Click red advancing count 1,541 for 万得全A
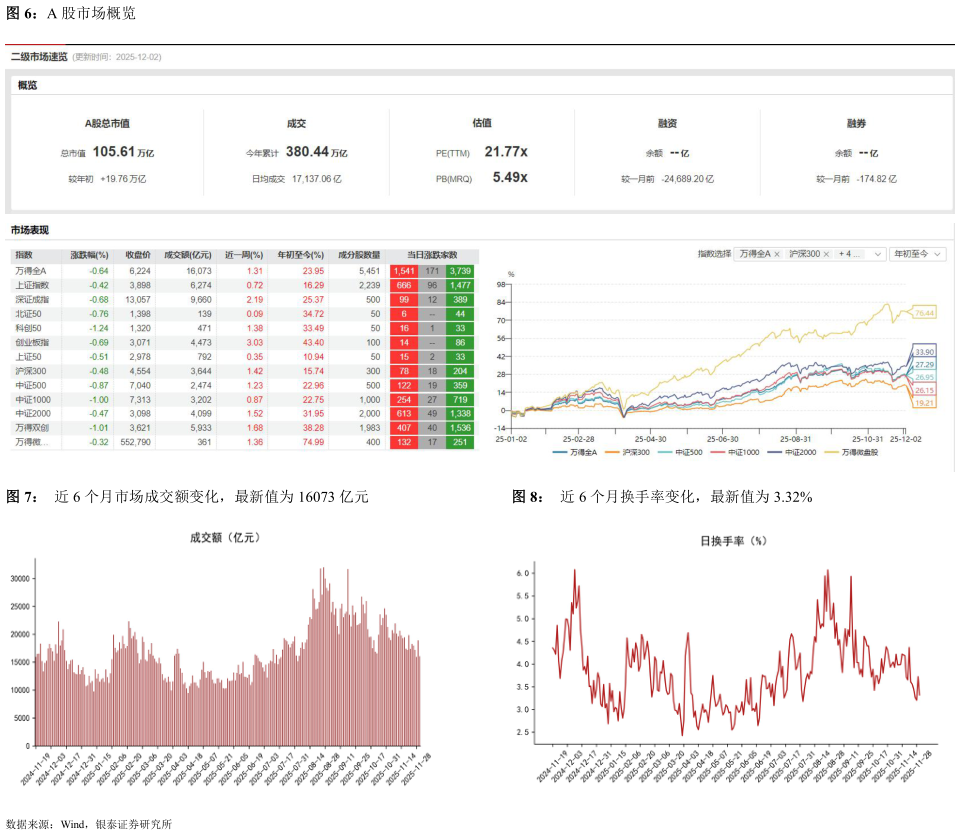The width and height of the screenshot is (960, 835). pyautogui.click(x=404, y=271)
